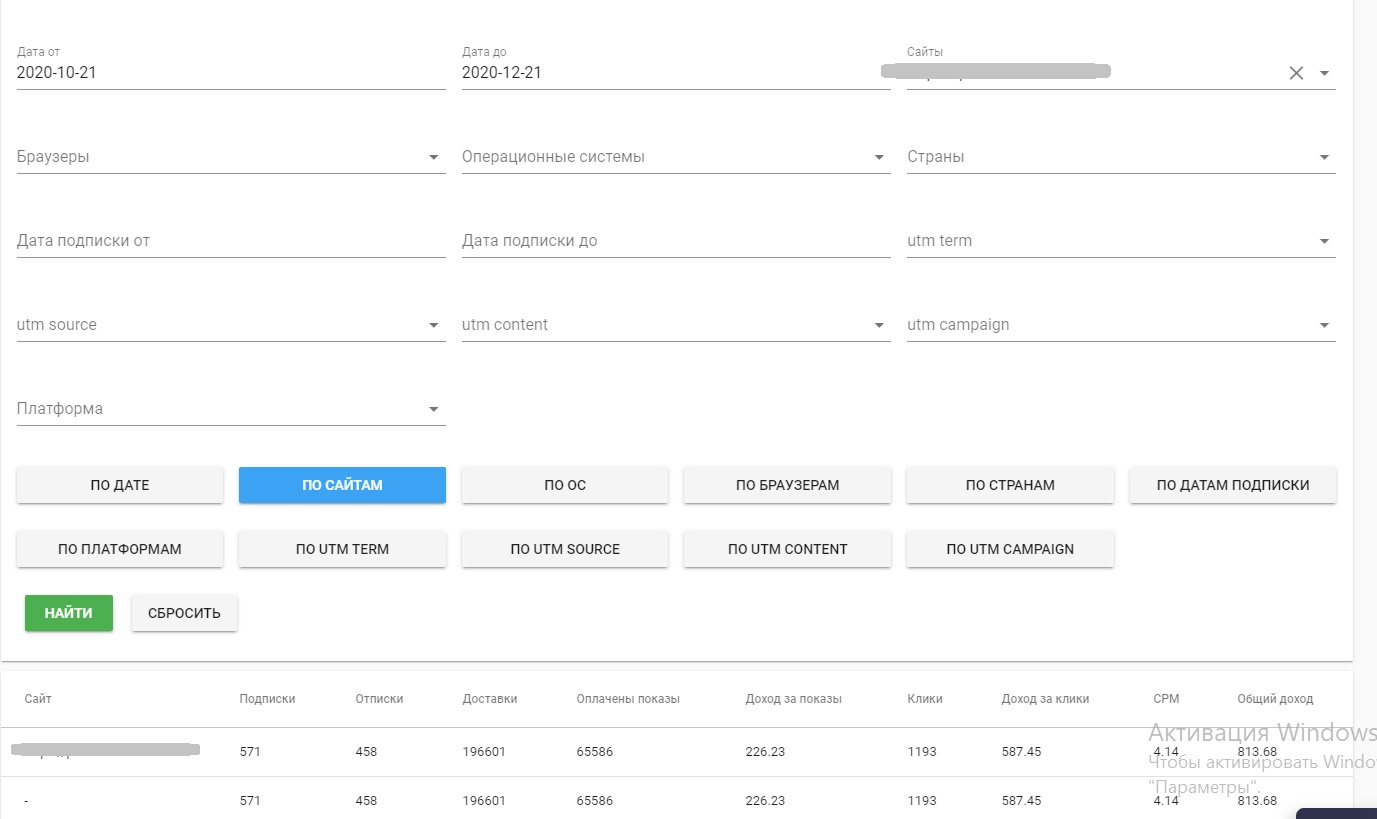Viewport: 1377px width, 819px height.
Task: Sort by Подписки column header
Action: [267, 699]
